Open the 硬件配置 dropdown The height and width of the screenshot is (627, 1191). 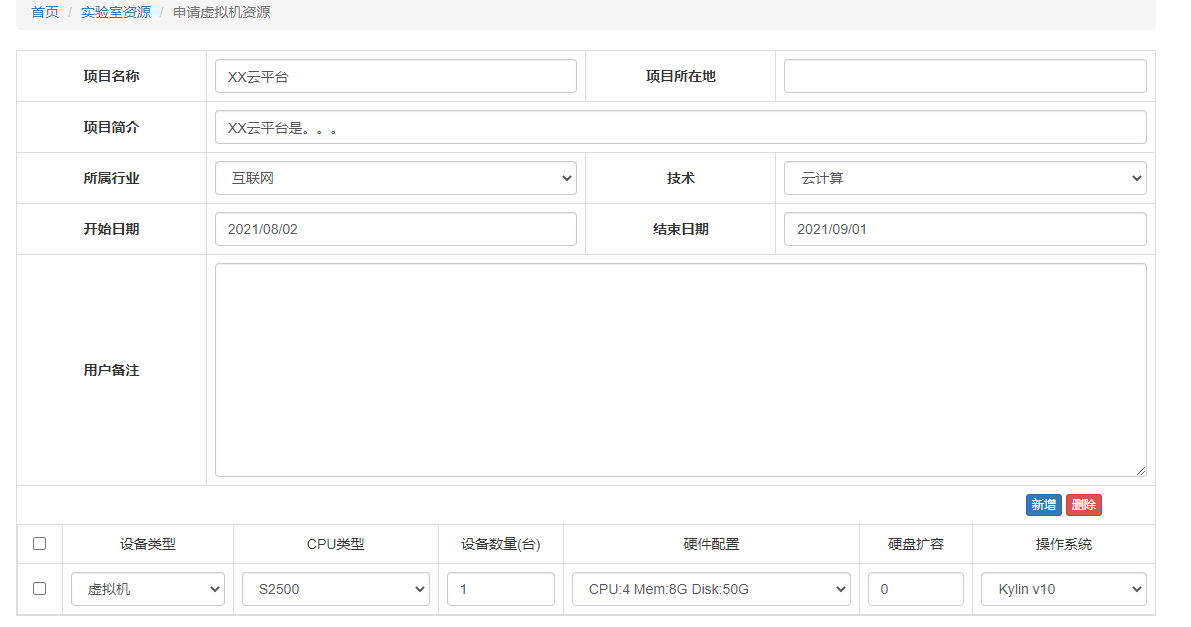[710, 589]
